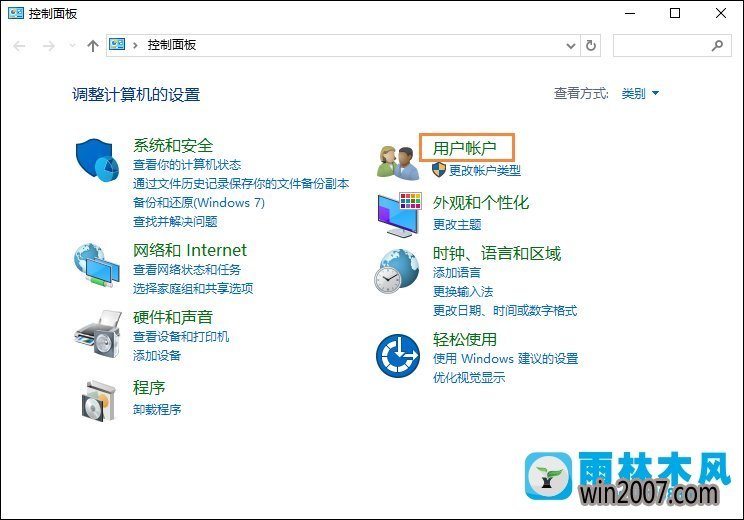Click the back arrow navigation button

point(19,46)
